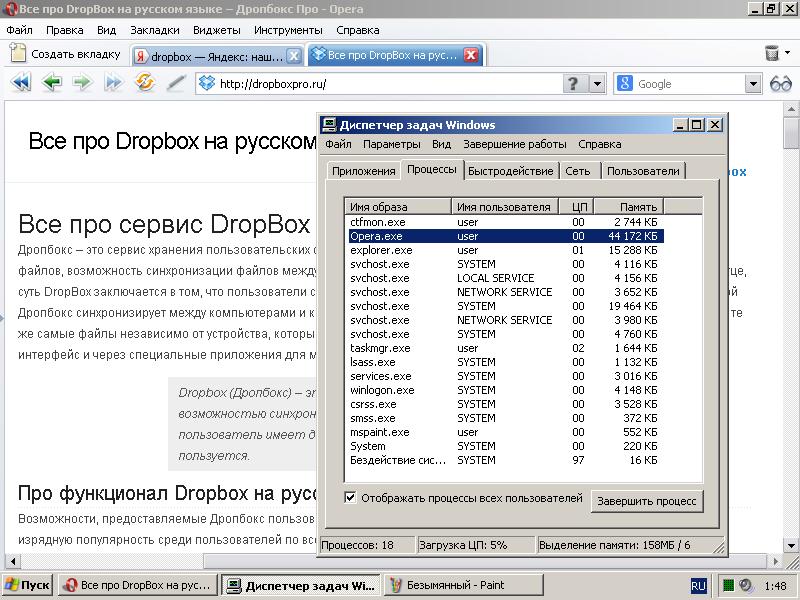Click the page vertical scrollbar down arrow
Viewport: 800px width, 600px height.
pyautogui.click(x=791, y=545)
